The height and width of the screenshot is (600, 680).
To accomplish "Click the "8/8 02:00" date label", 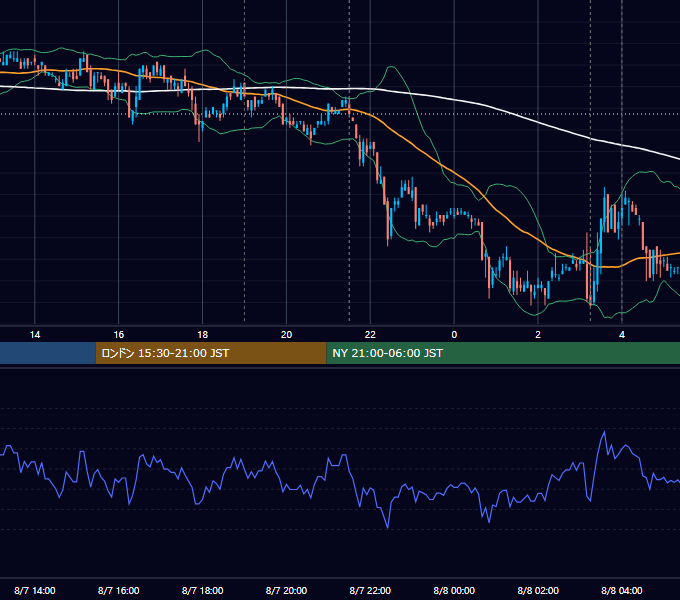I will click(x=538, y=590).
